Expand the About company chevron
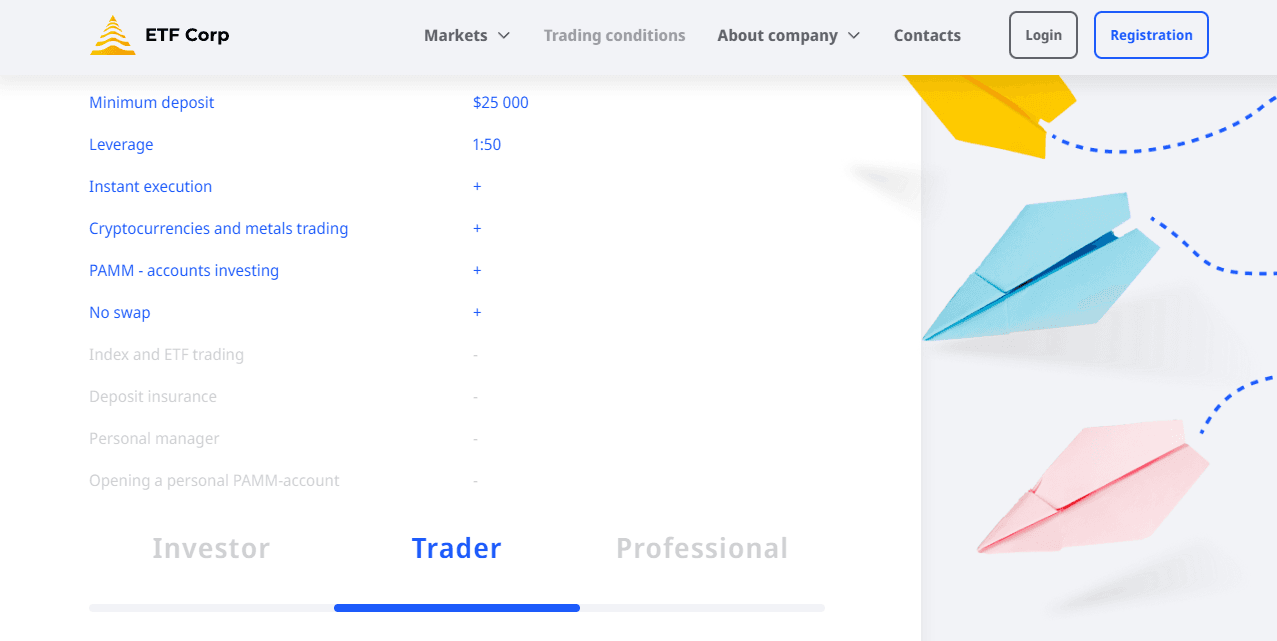The image size is (1277, 641). pyautogui.click(x=854, y=36)
